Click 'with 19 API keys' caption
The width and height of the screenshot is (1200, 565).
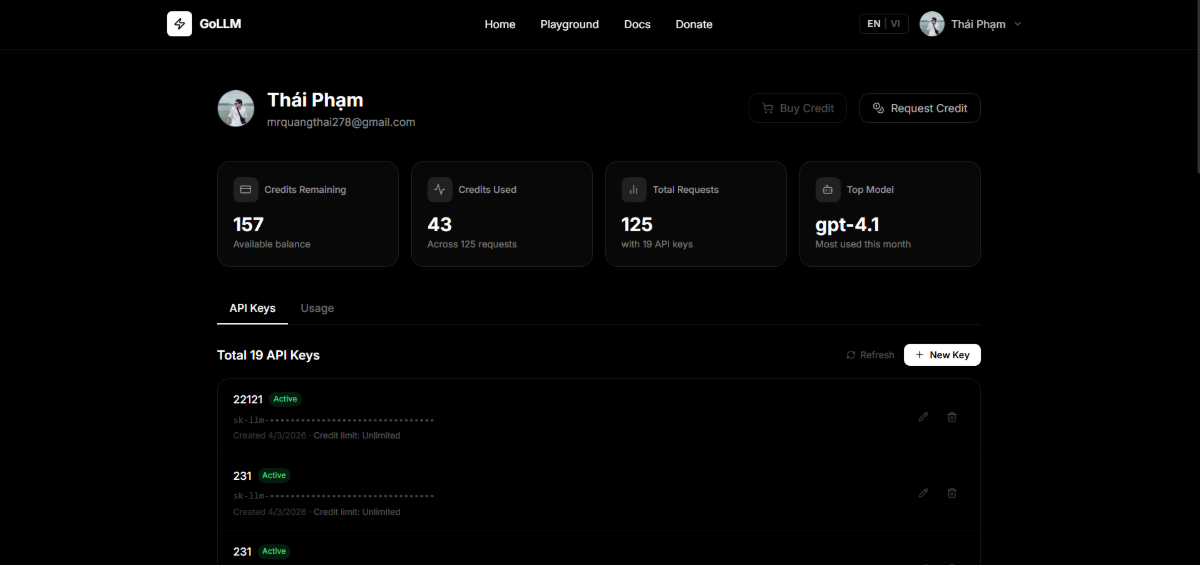click(657, 244)
